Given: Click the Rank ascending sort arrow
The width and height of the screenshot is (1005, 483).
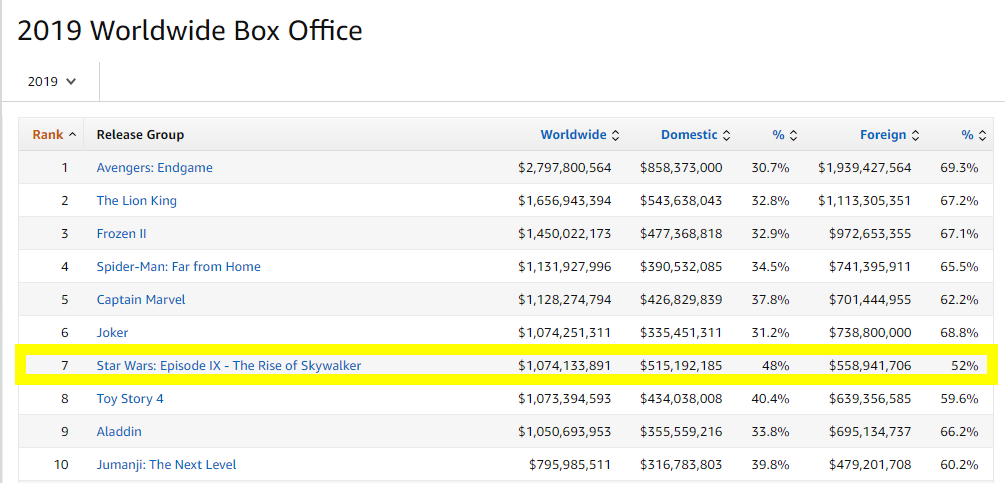Looking at the screenshot, I should click(72, 135).
